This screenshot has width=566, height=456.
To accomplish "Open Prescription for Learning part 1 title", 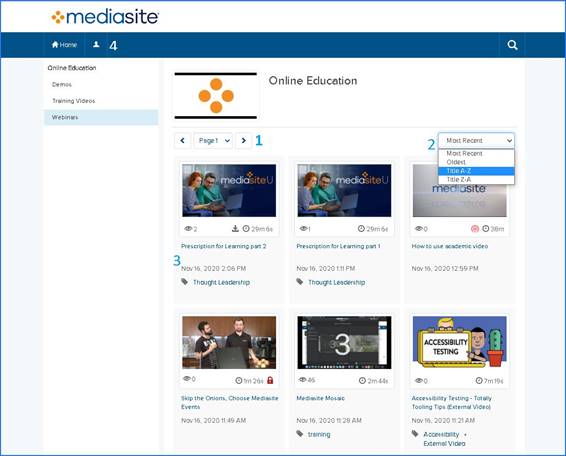I will (x=338, y=246).
